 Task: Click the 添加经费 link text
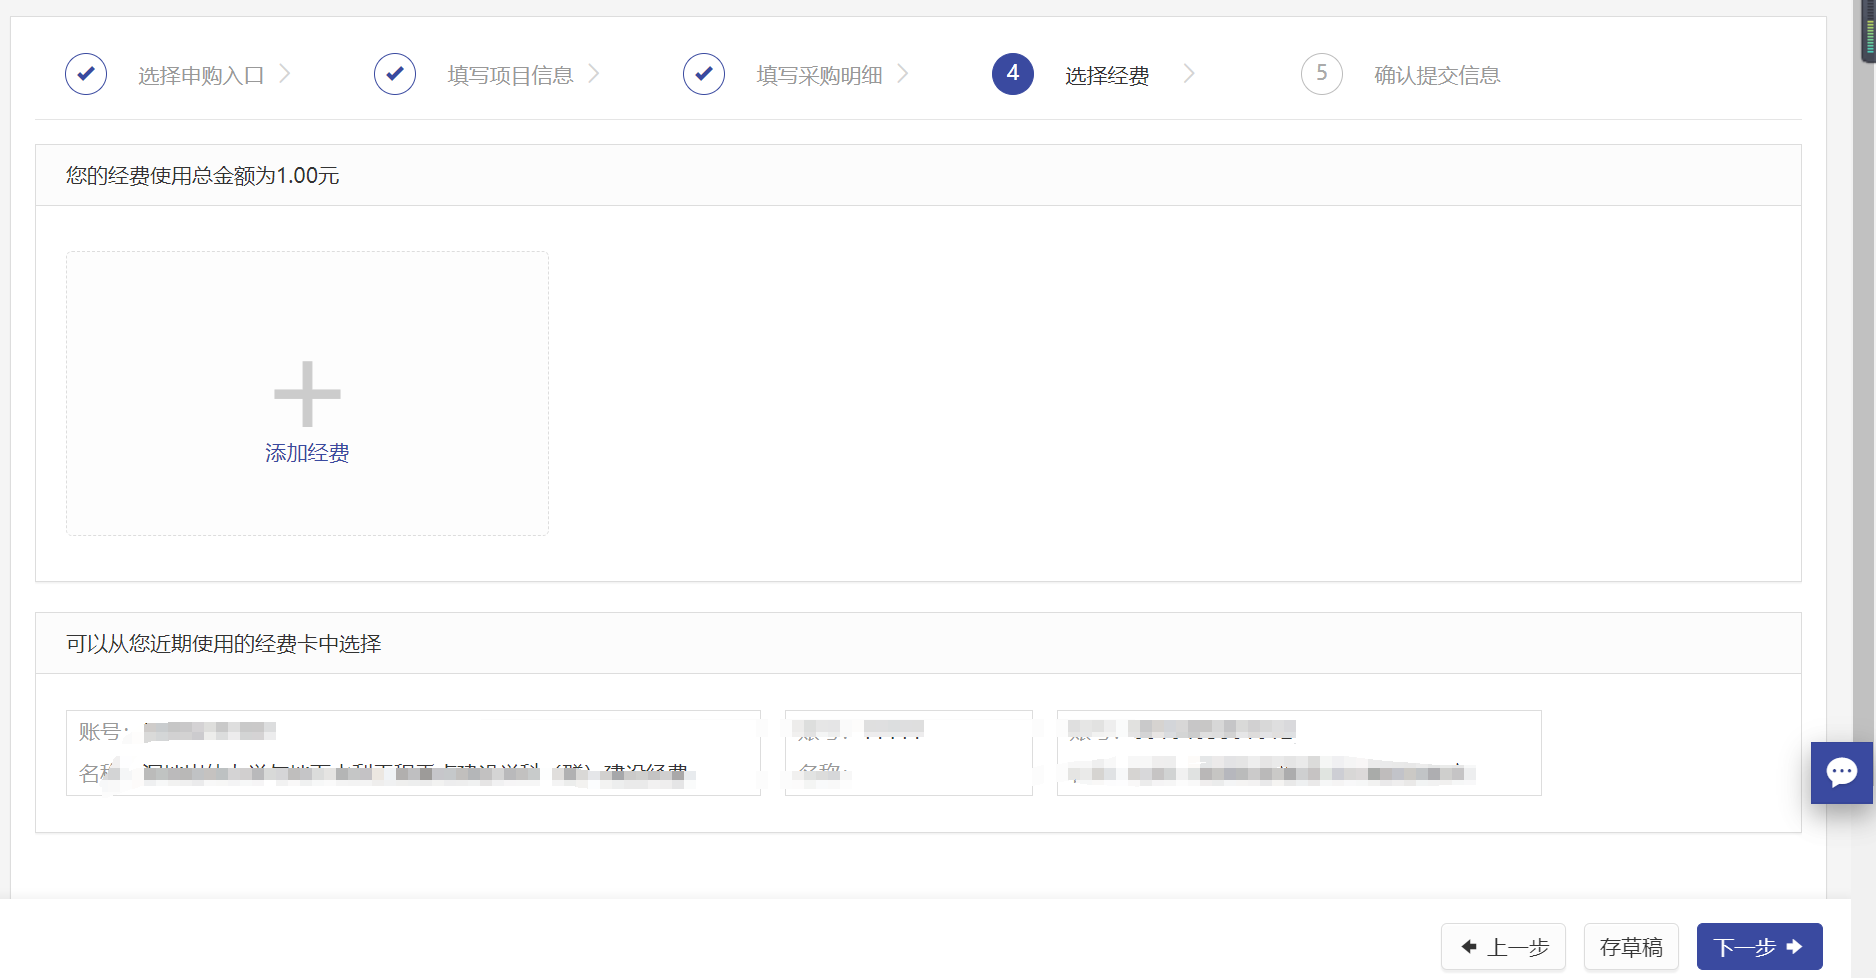pos(307,453)
